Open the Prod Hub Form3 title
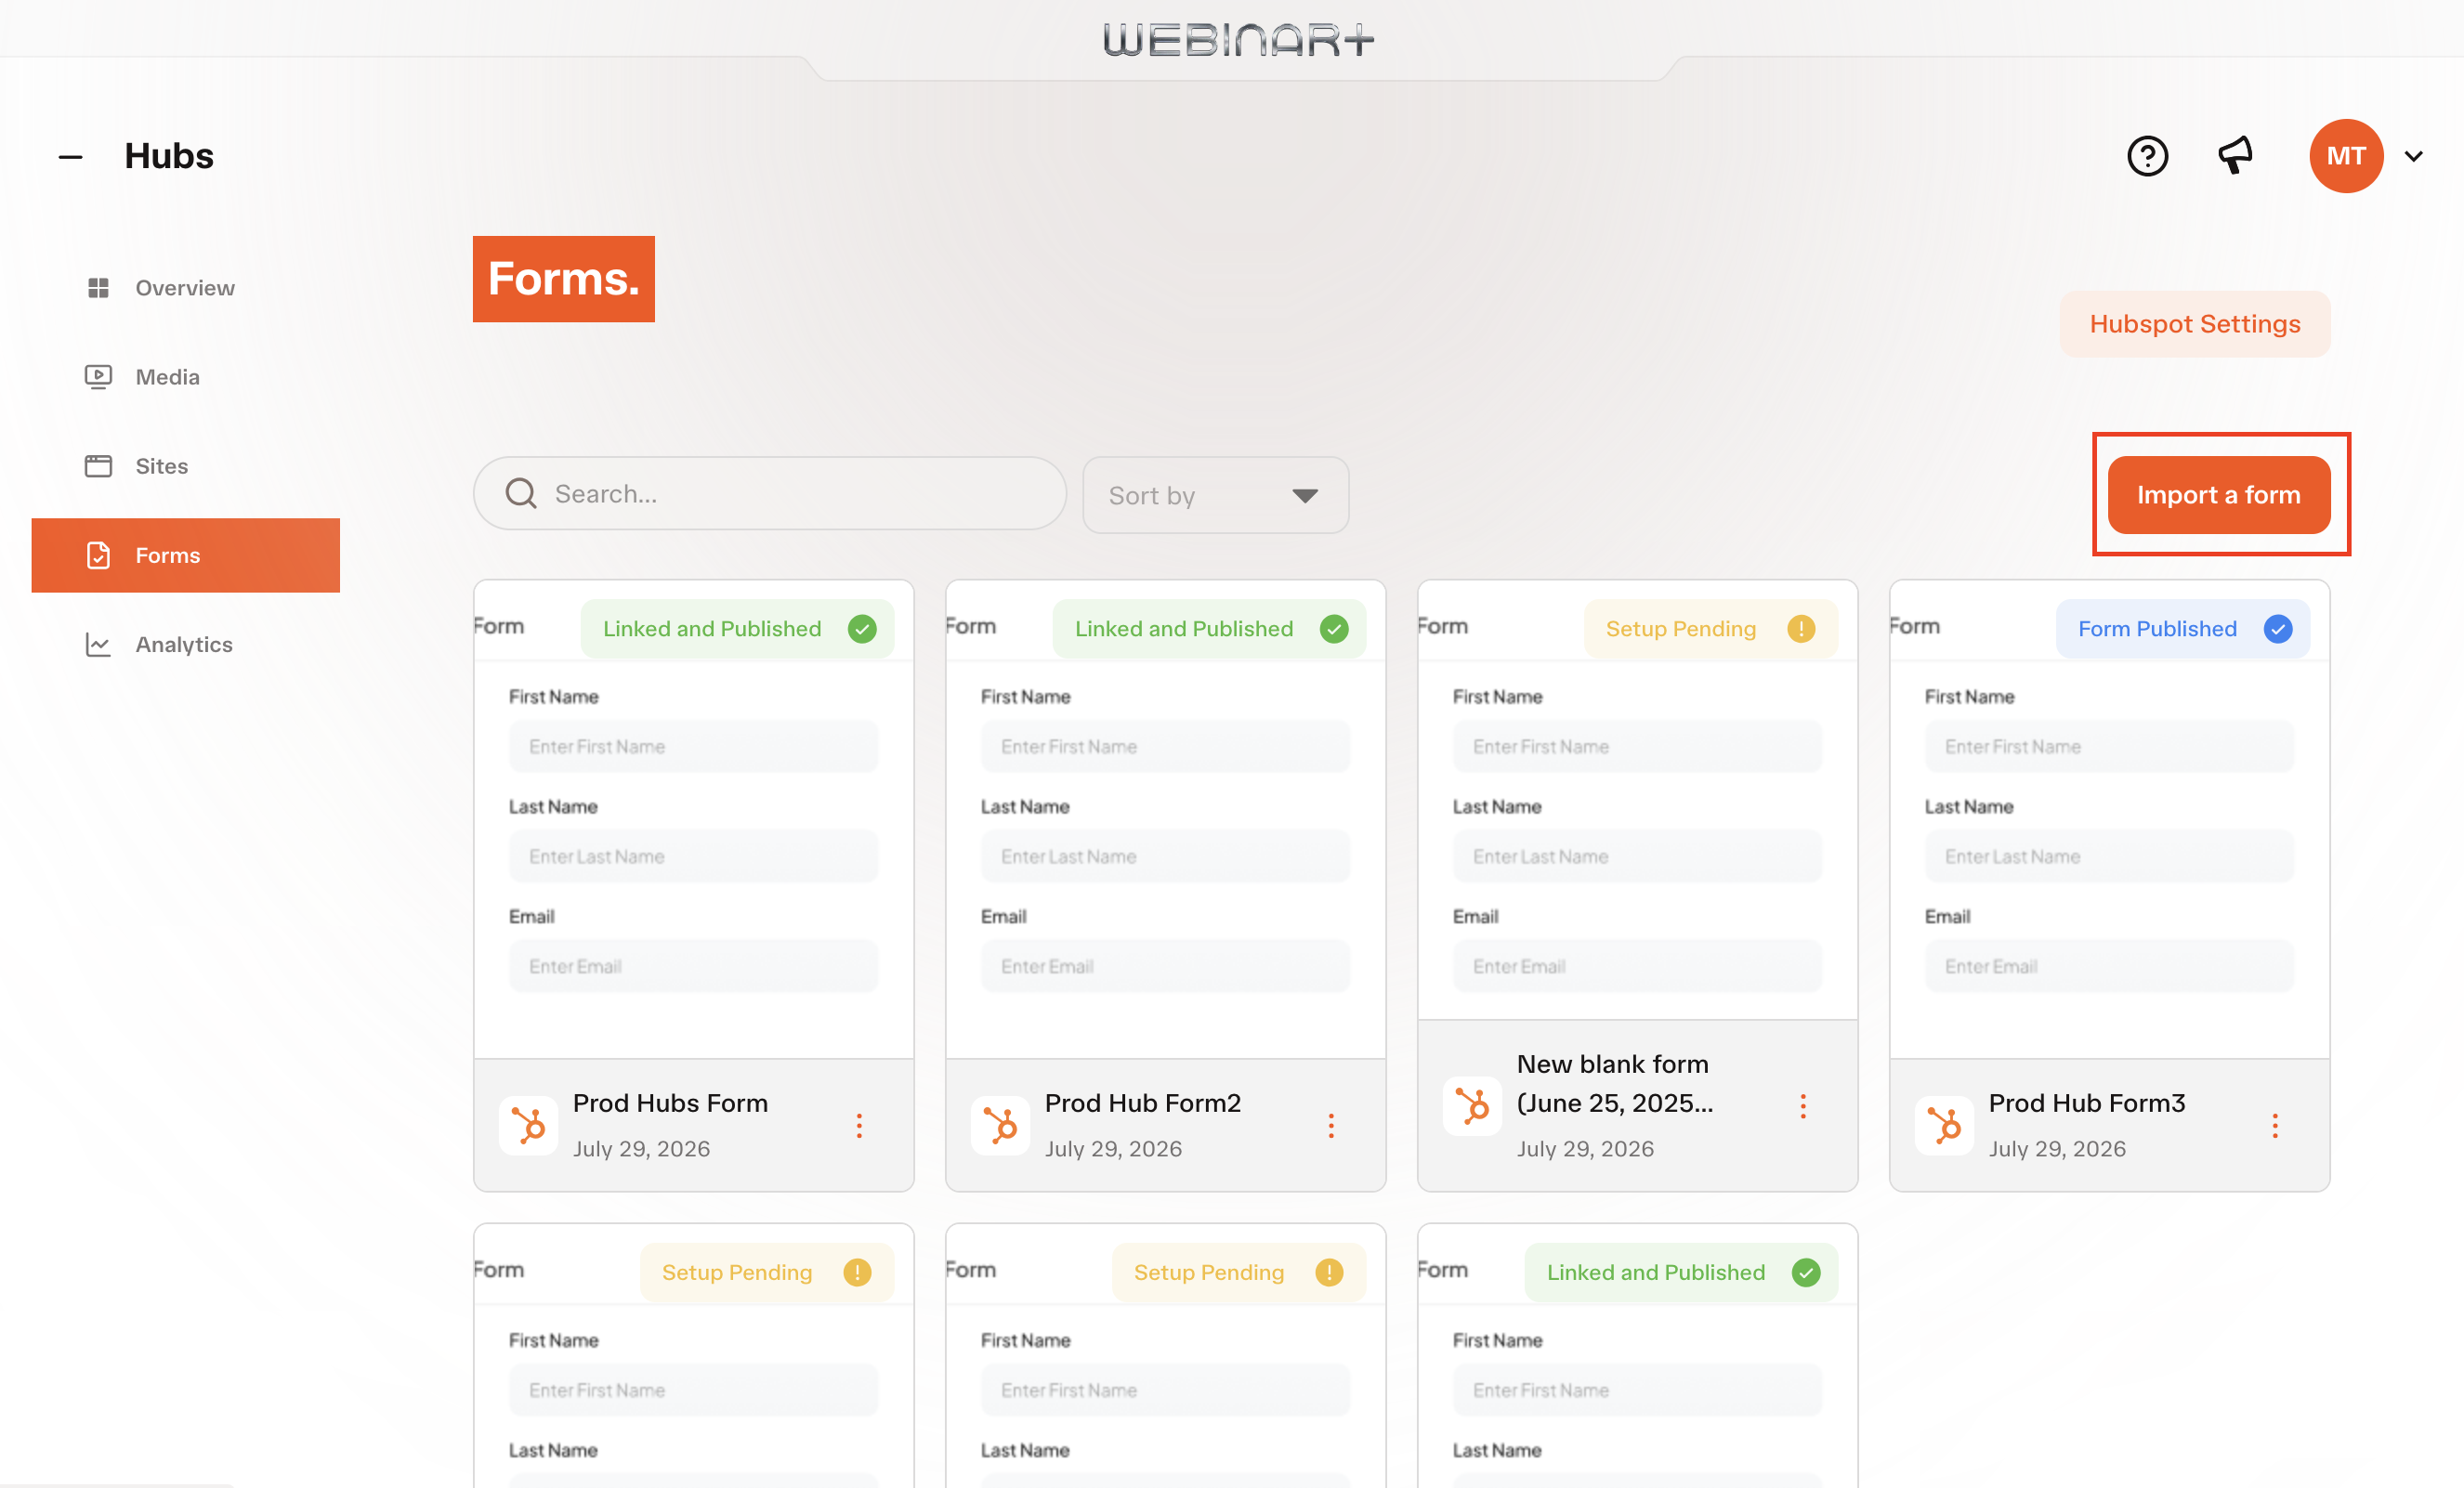This screenshot has height=1488, width=2464. pyautogui.click(x=2086, y=1103)
